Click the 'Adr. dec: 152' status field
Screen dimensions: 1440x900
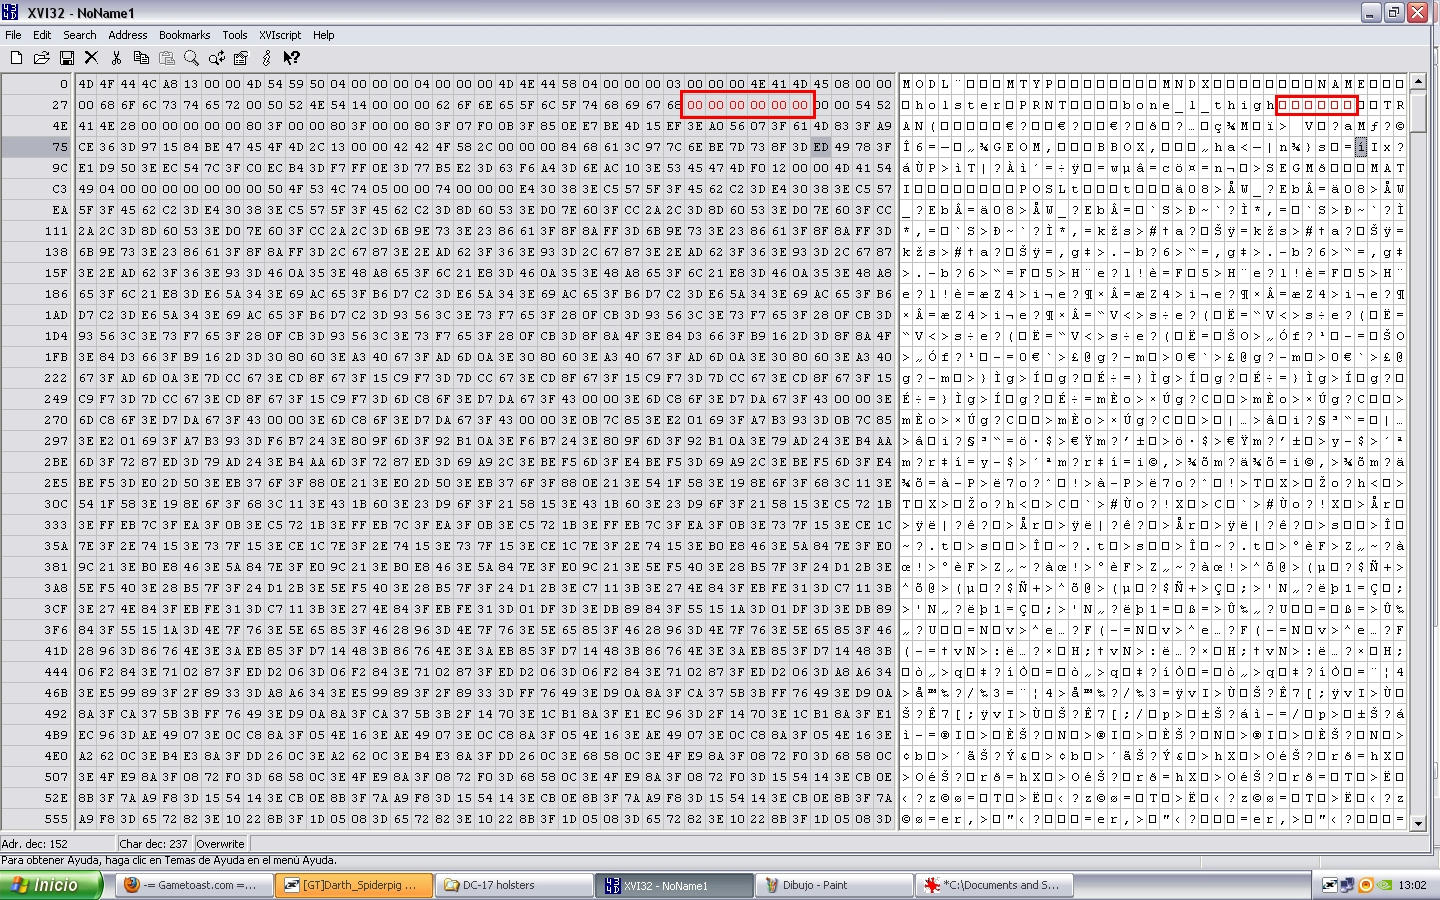point(58,844)
